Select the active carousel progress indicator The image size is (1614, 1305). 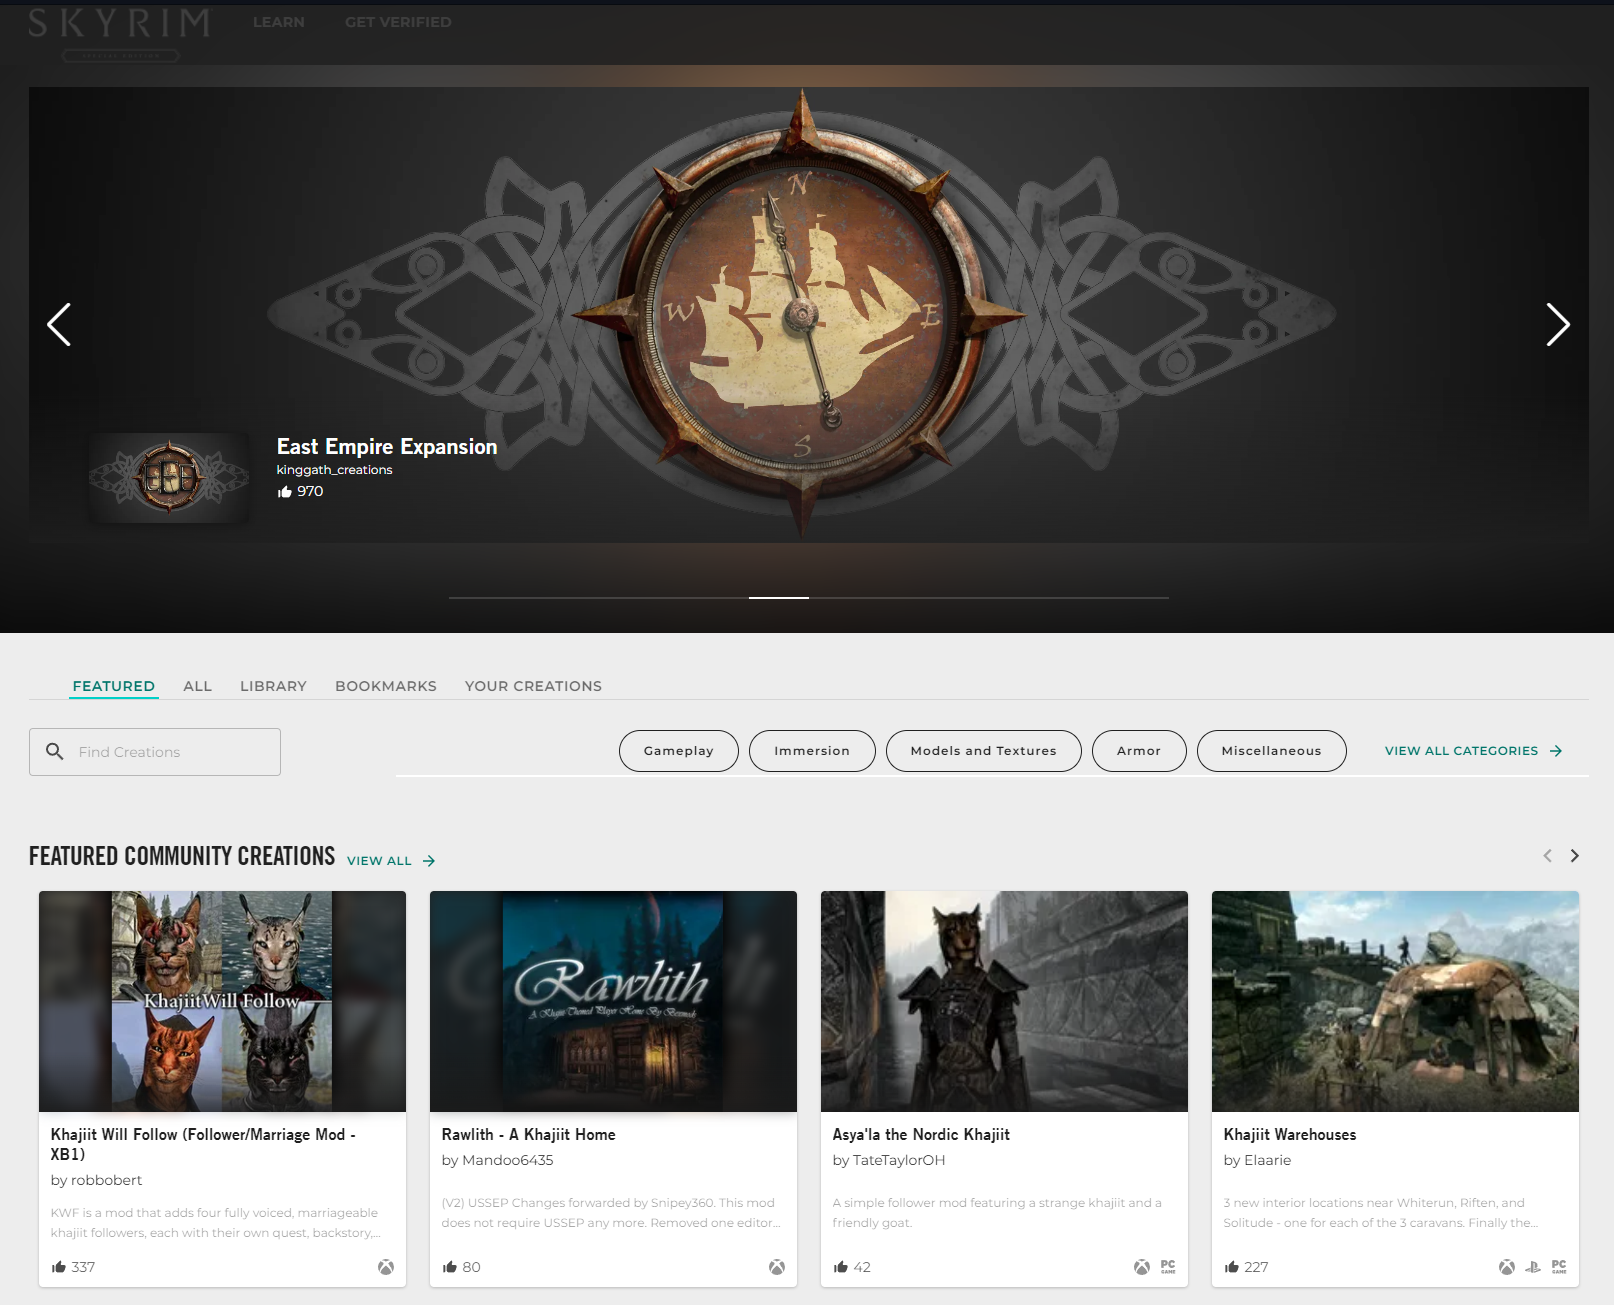click(779, 597)
